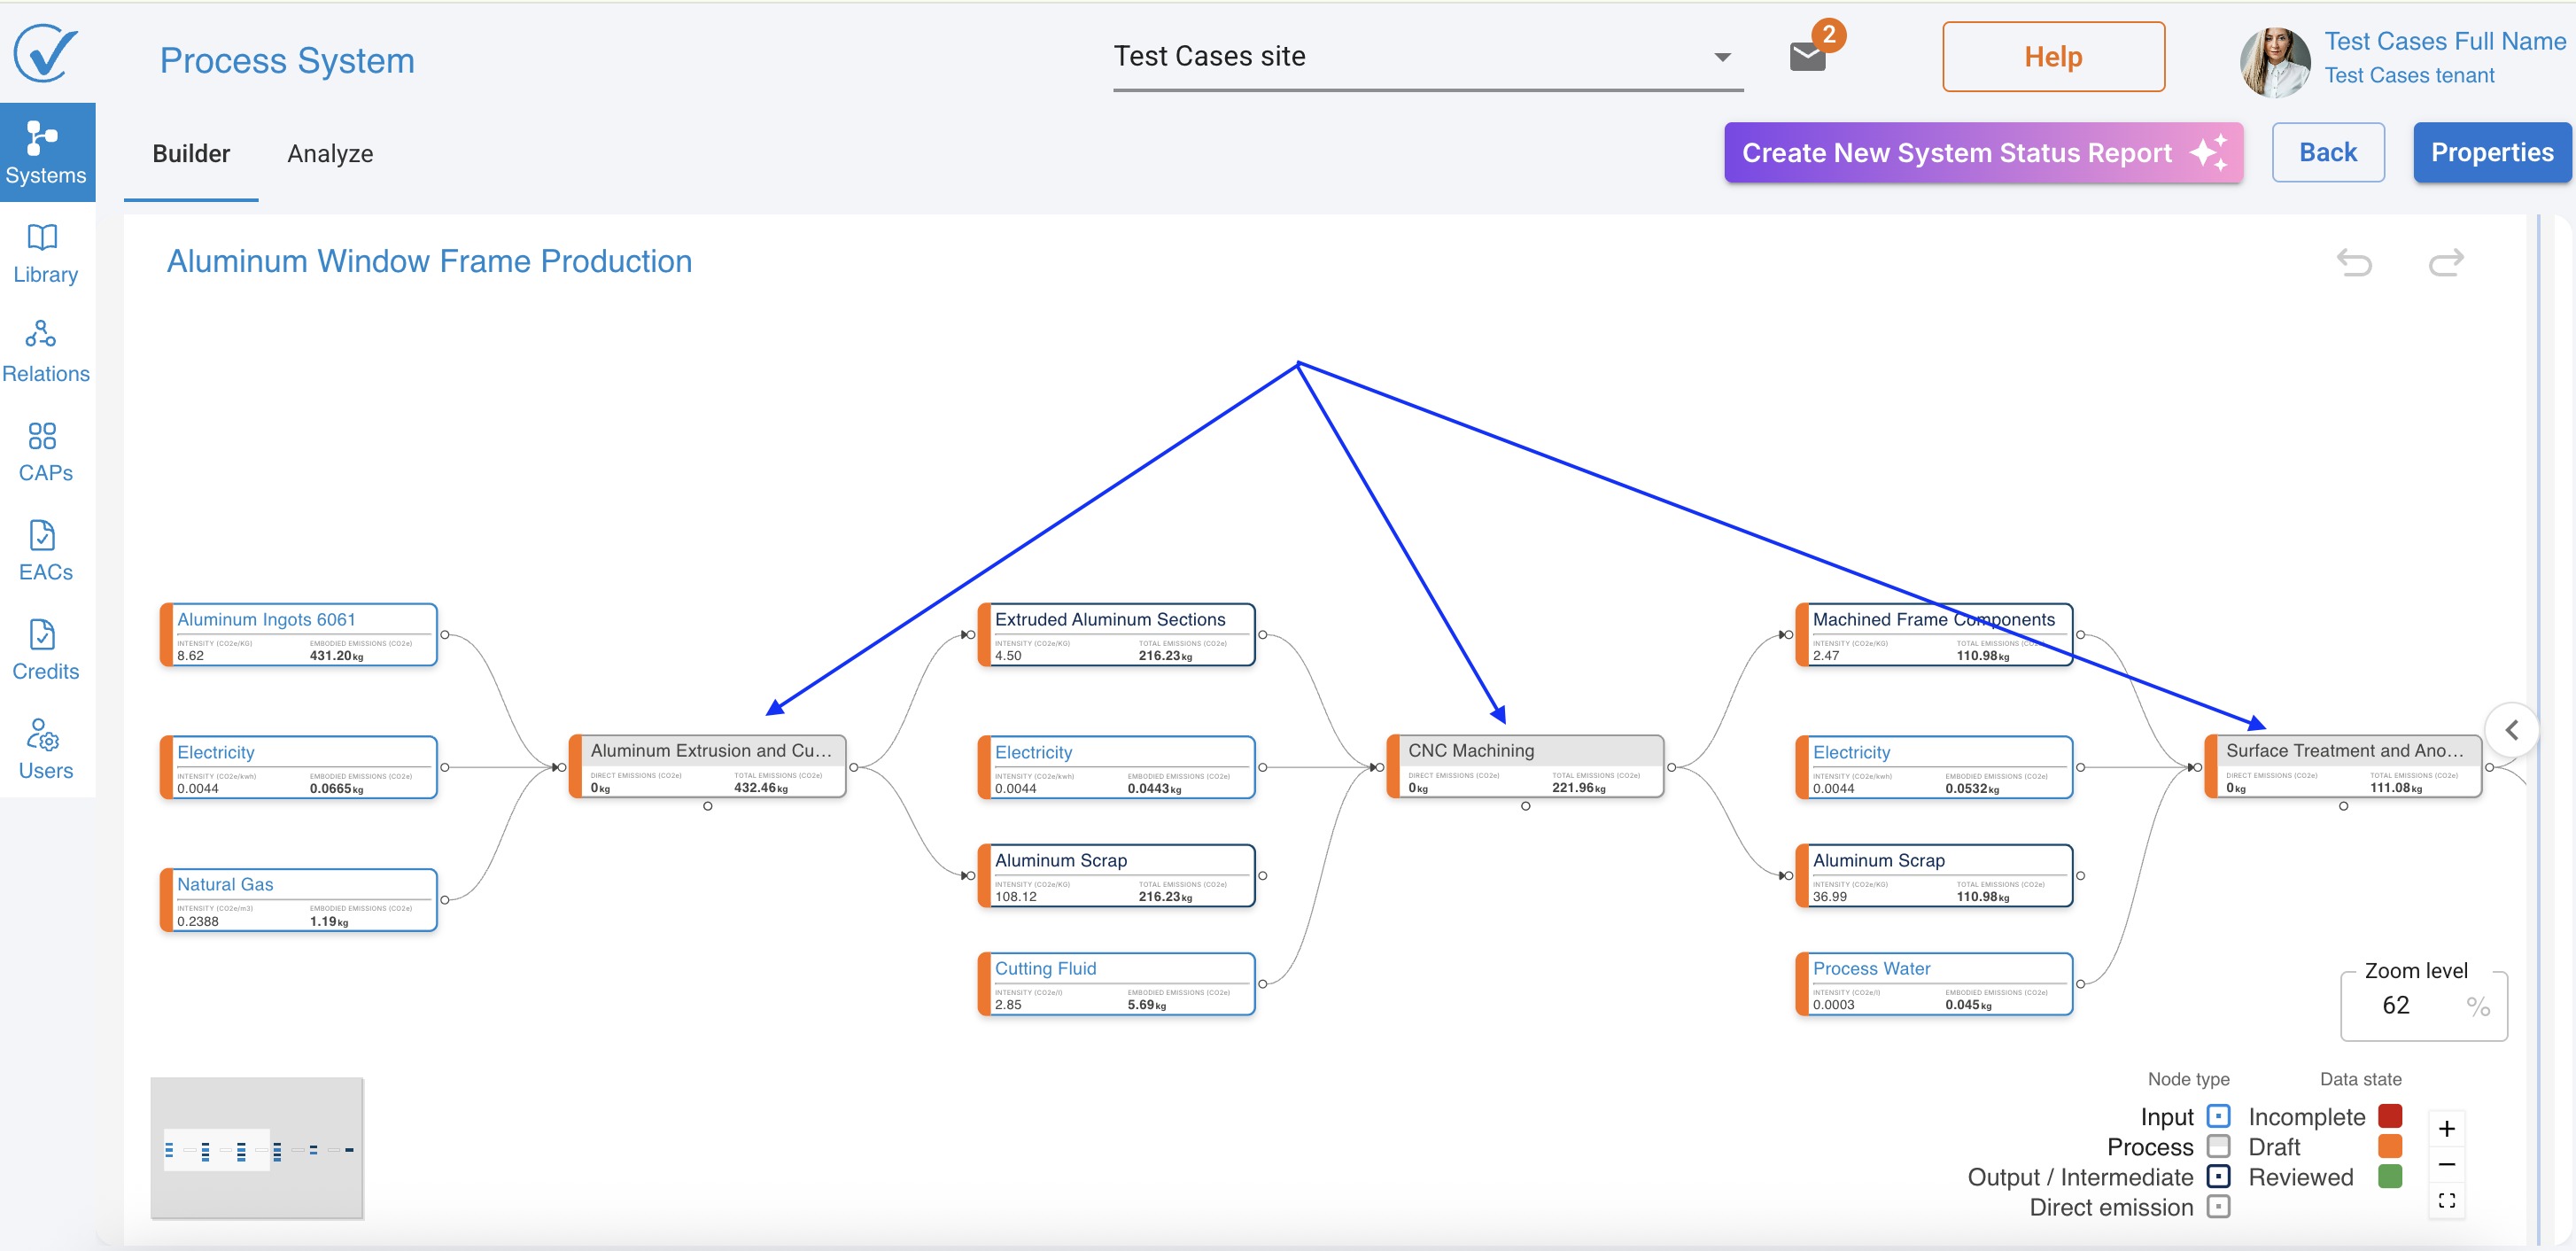Open the CAPs sidebar icon
Viewport: 2576px width, 1251px height.
[44, 451]
